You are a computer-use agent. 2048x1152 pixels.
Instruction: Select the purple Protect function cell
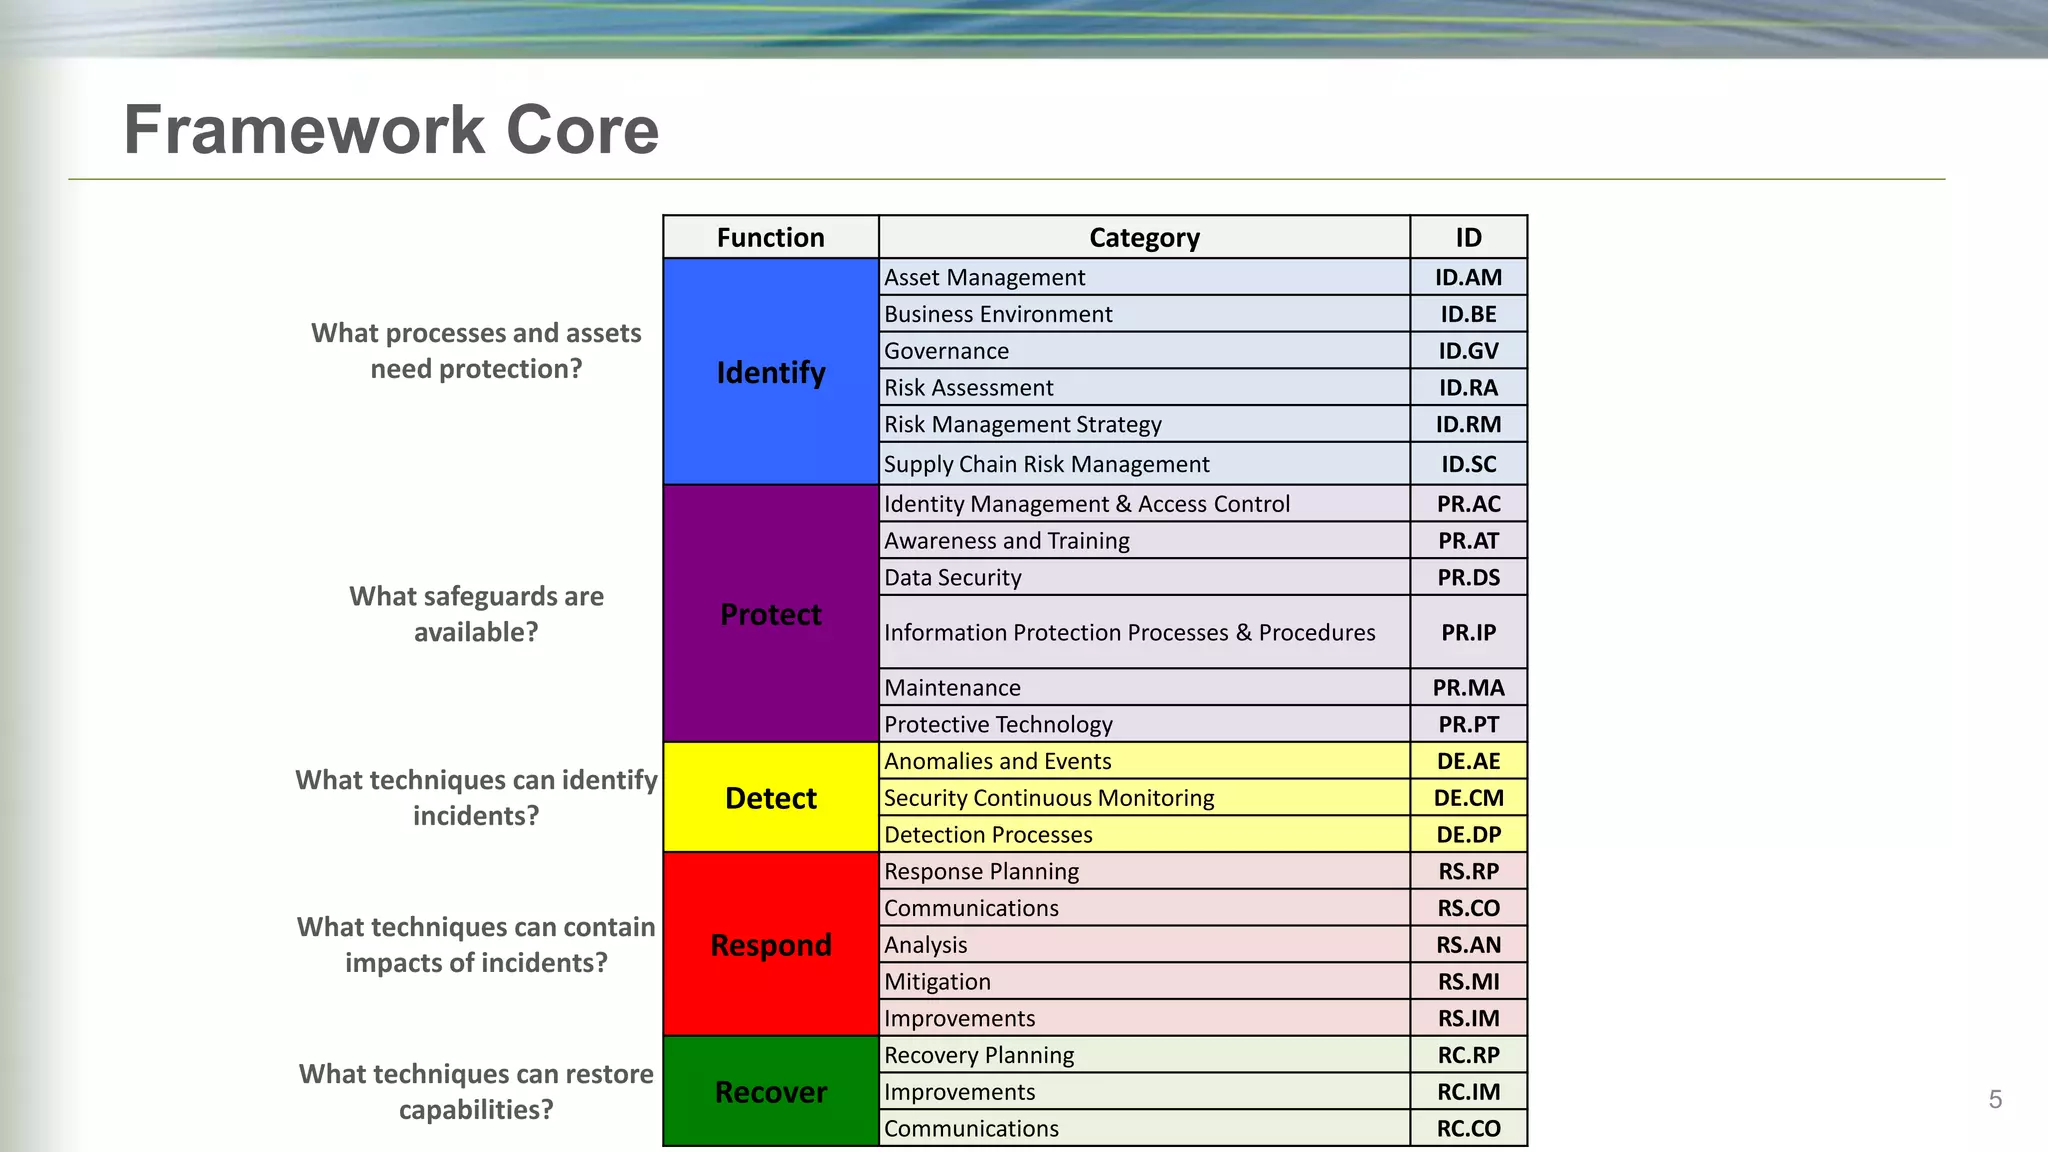pyautogui.click(x=771, y=614)
